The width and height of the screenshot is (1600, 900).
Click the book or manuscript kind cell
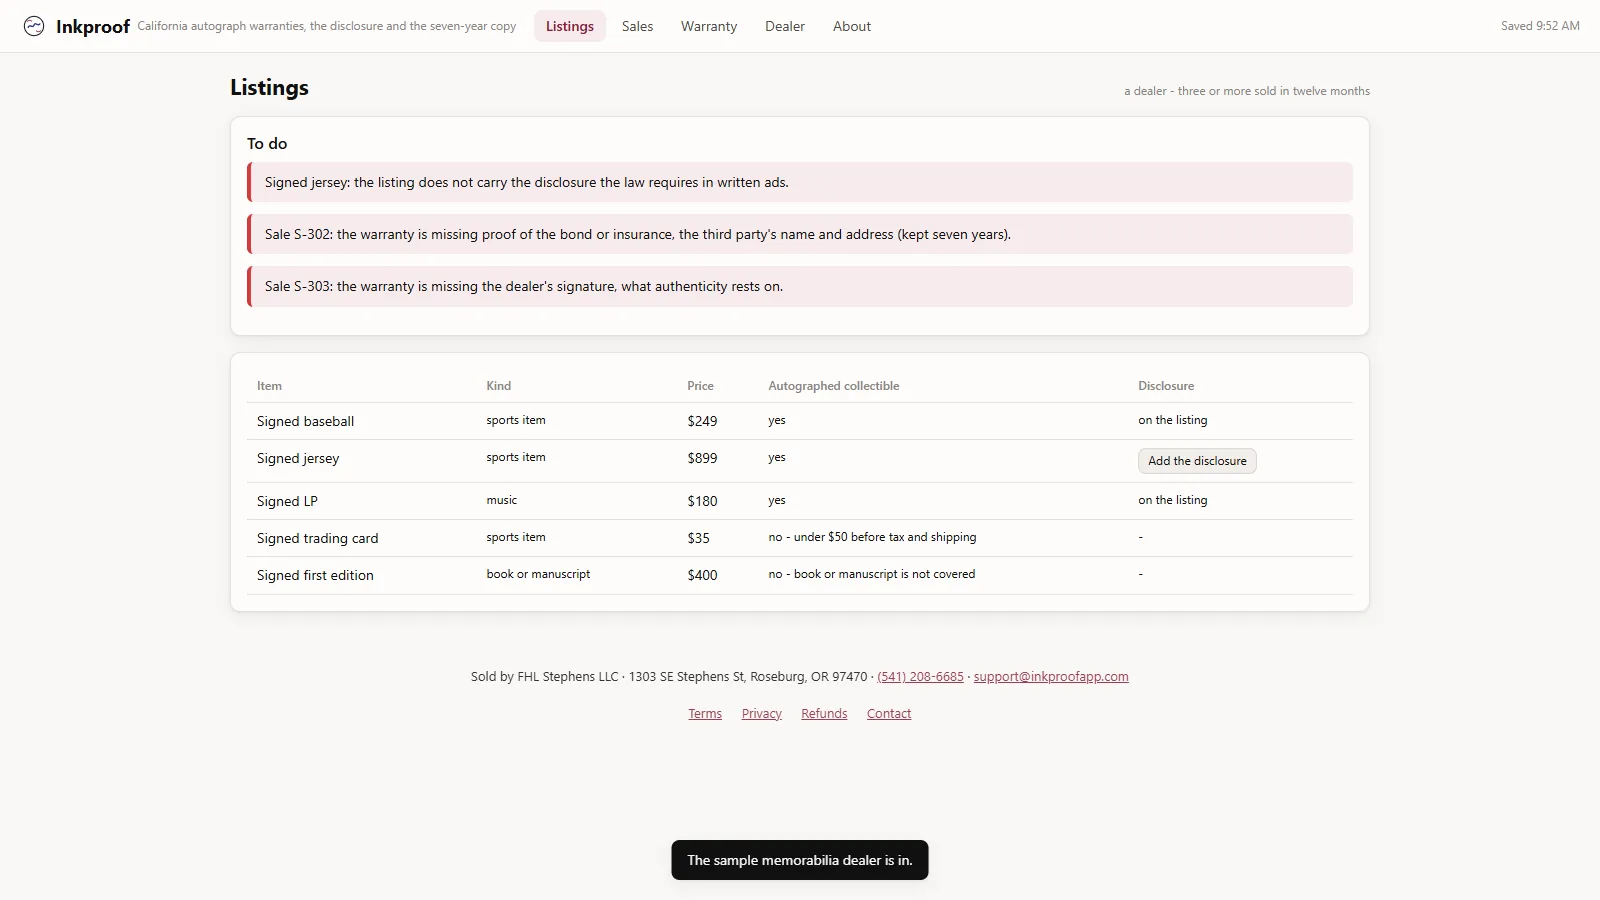coord(538,574)
